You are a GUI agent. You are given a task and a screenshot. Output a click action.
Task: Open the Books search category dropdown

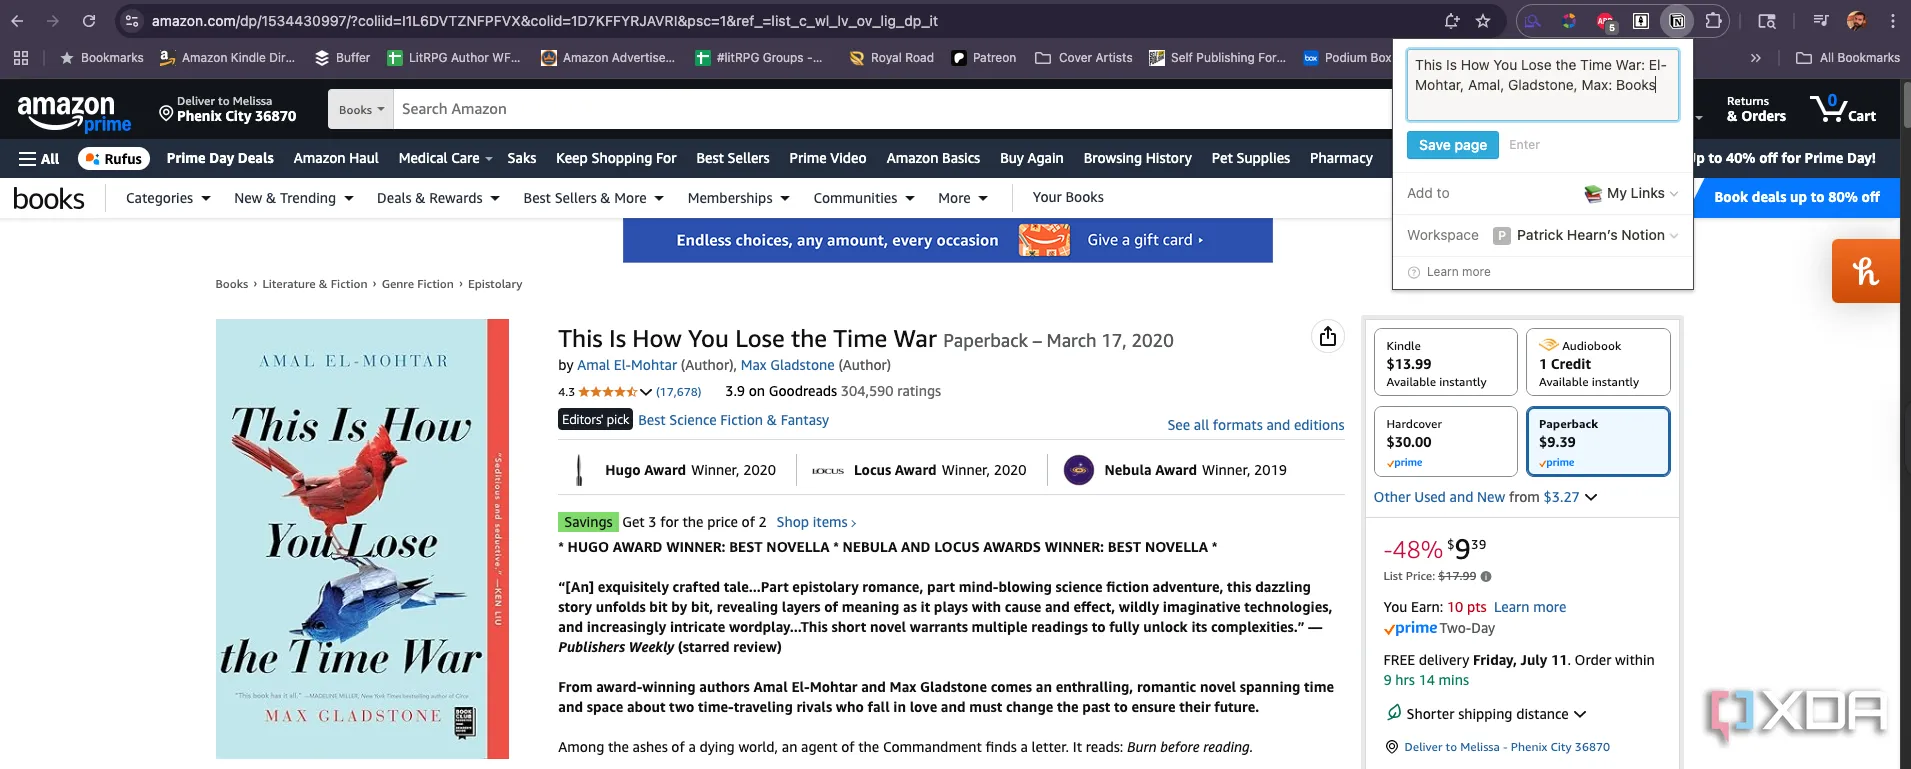pyautogui.click(x=360, y=110)
